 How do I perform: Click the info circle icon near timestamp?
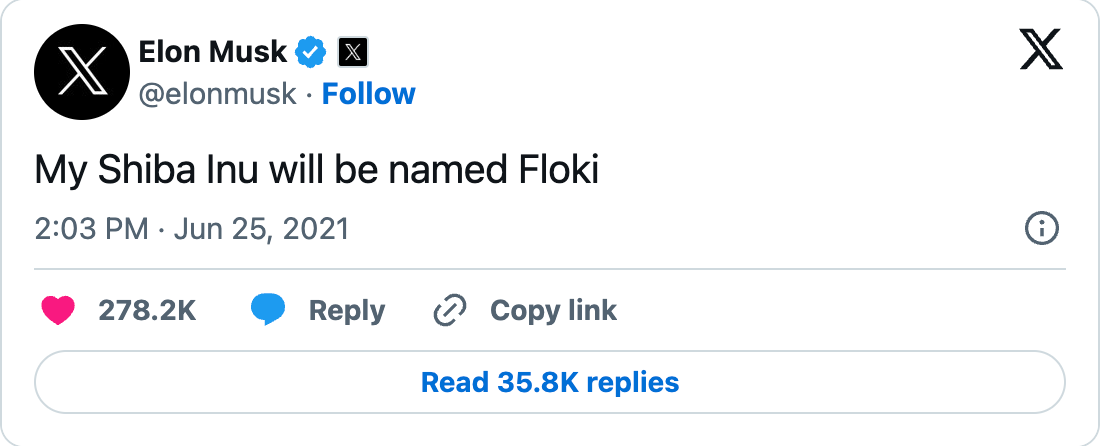[x=1042, y=229]
